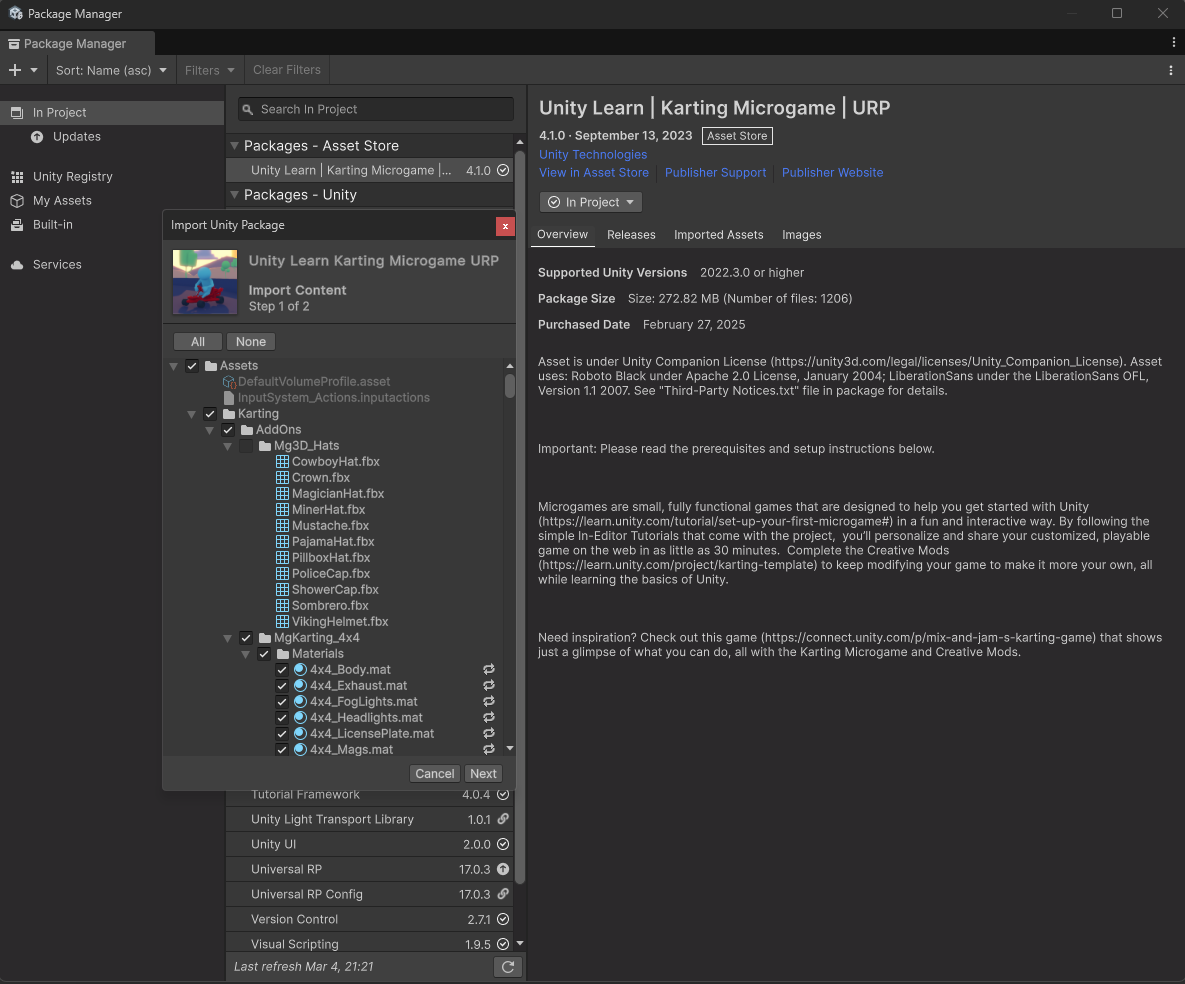Click the 4x4_LicensePlate.mat reimport arrows icon

(489, 734)
